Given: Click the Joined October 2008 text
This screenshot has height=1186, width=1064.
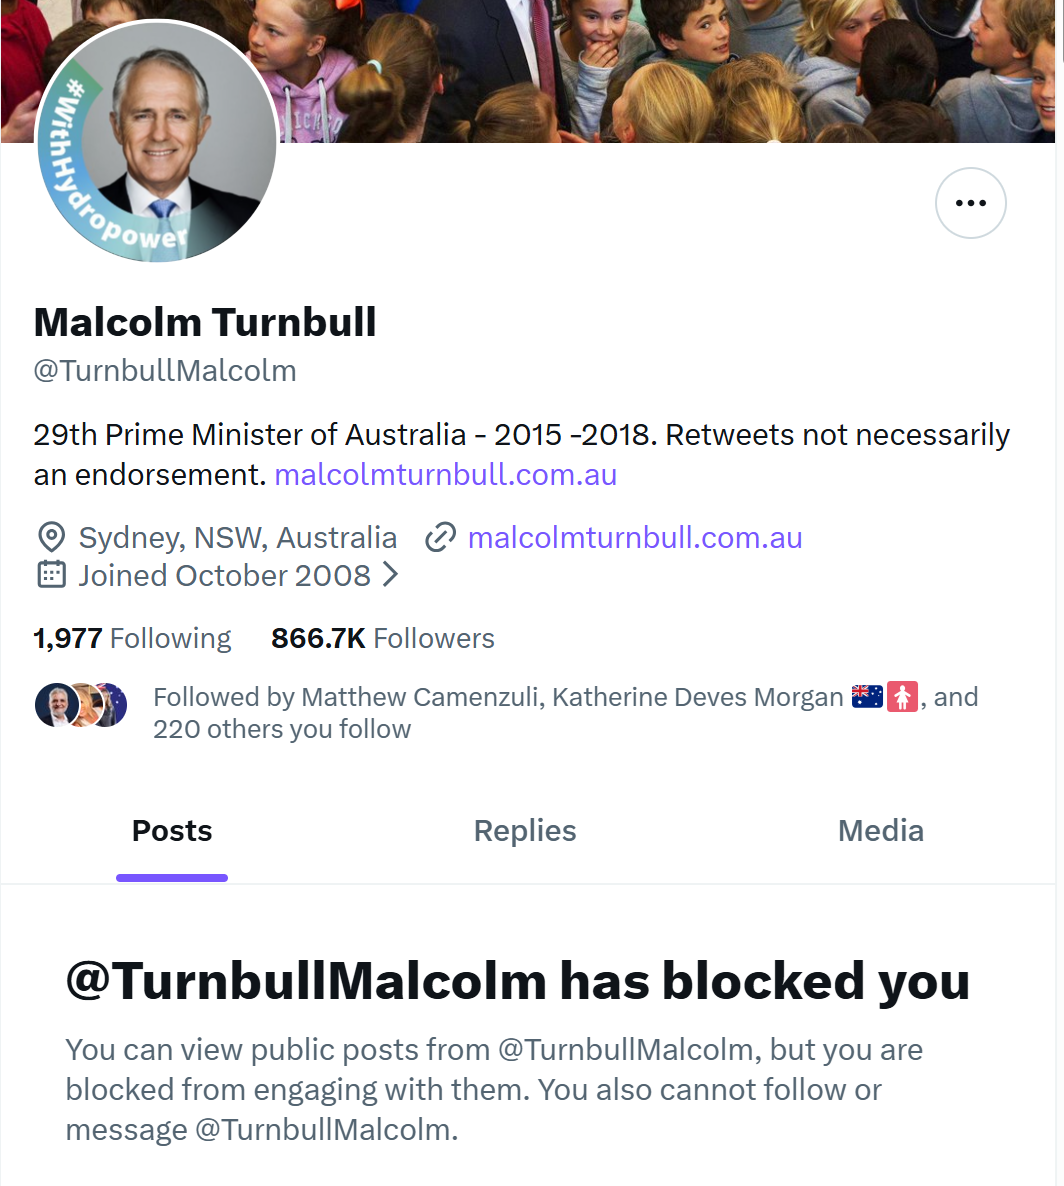Looking at the screenshot, I should click(x=224, y=575).
